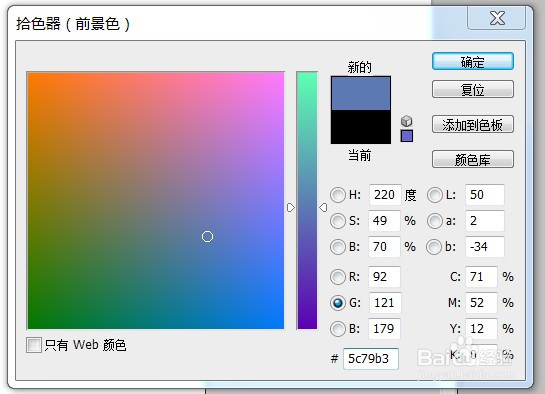Image resolution: width=545 pixels, height=394 pixels.
Task: Click the brightness field showing 70
Action: click(x=384, y=247)
